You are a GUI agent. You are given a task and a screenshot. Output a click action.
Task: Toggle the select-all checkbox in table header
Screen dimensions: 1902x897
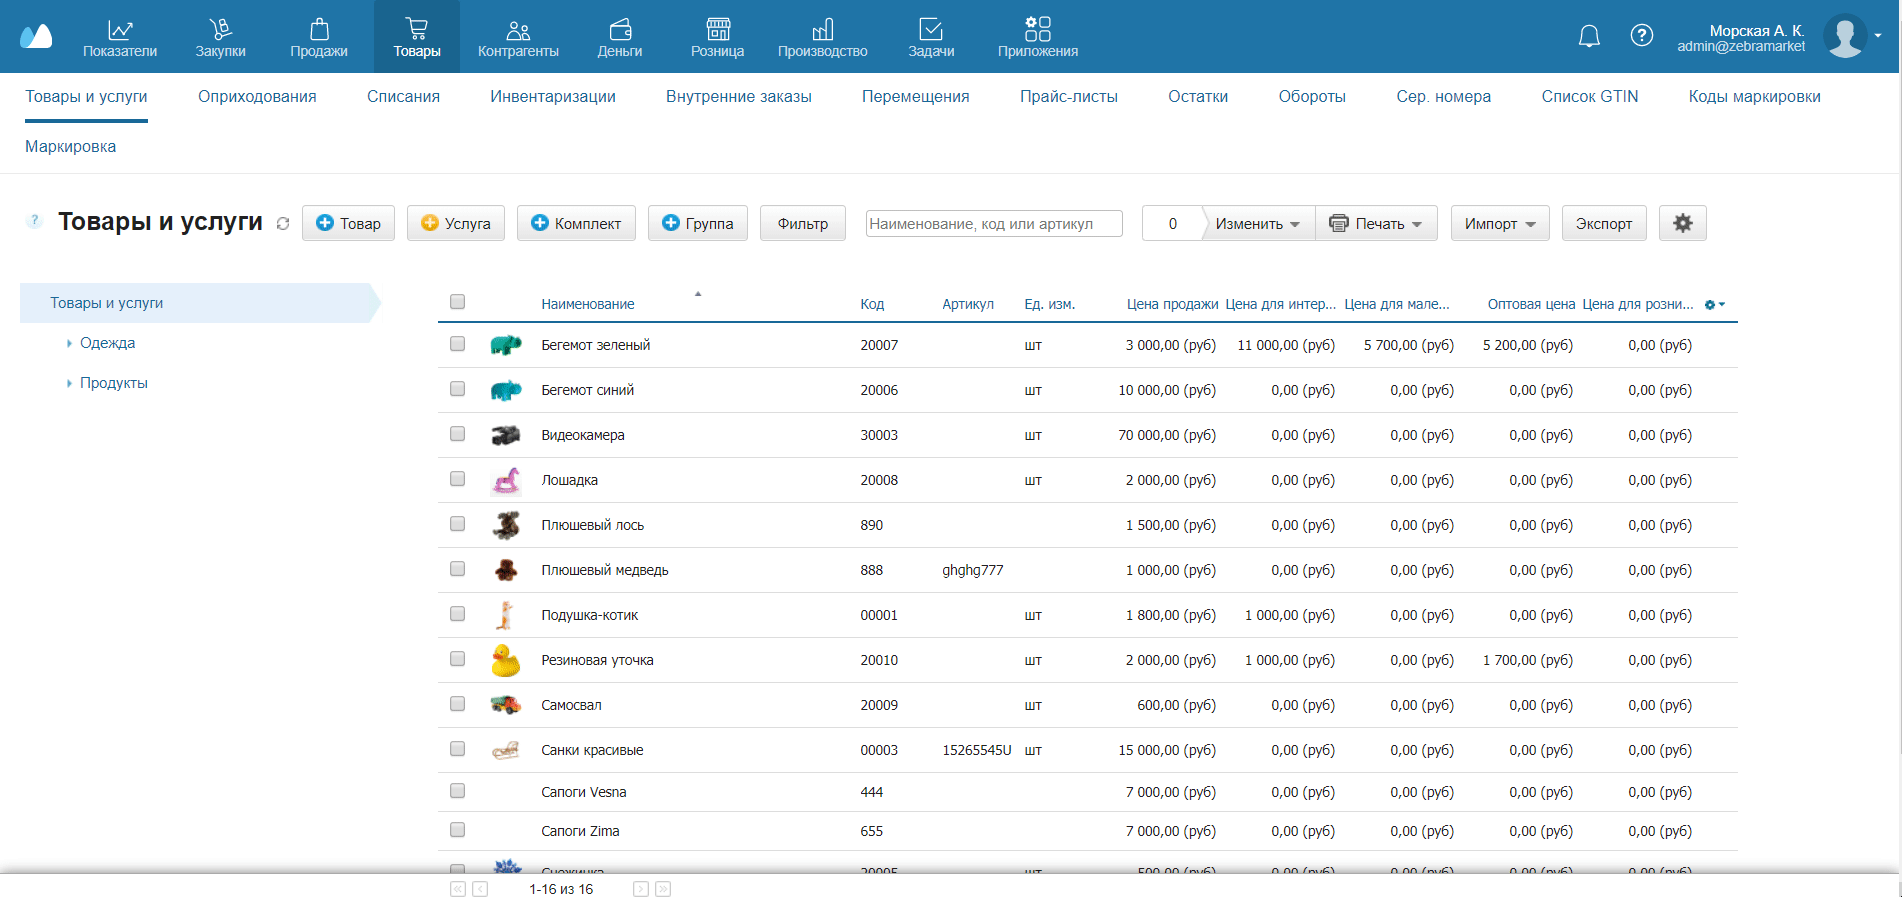(457, 302)
